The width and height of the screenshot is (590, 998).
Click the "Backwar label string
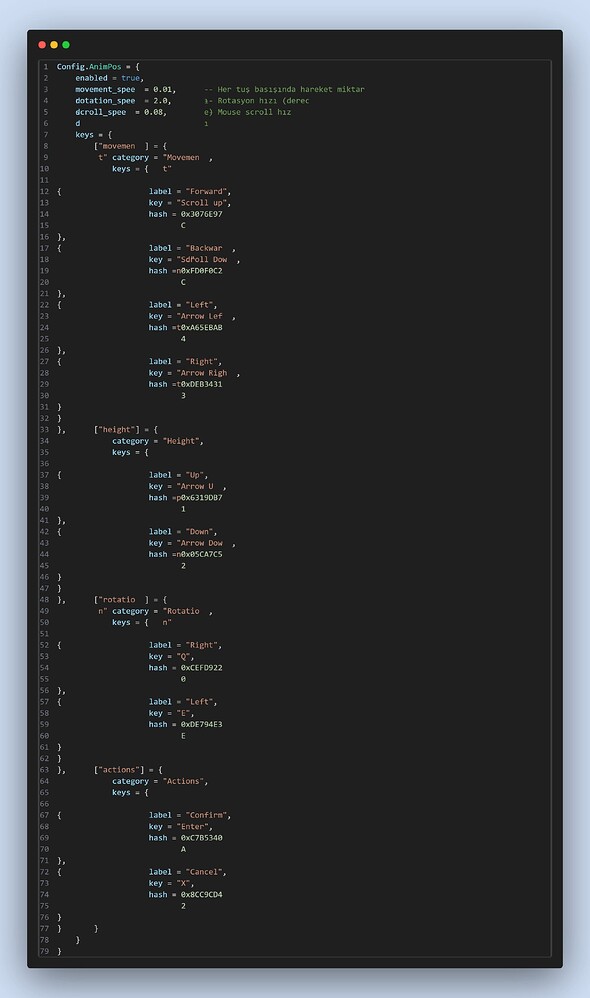204,248
